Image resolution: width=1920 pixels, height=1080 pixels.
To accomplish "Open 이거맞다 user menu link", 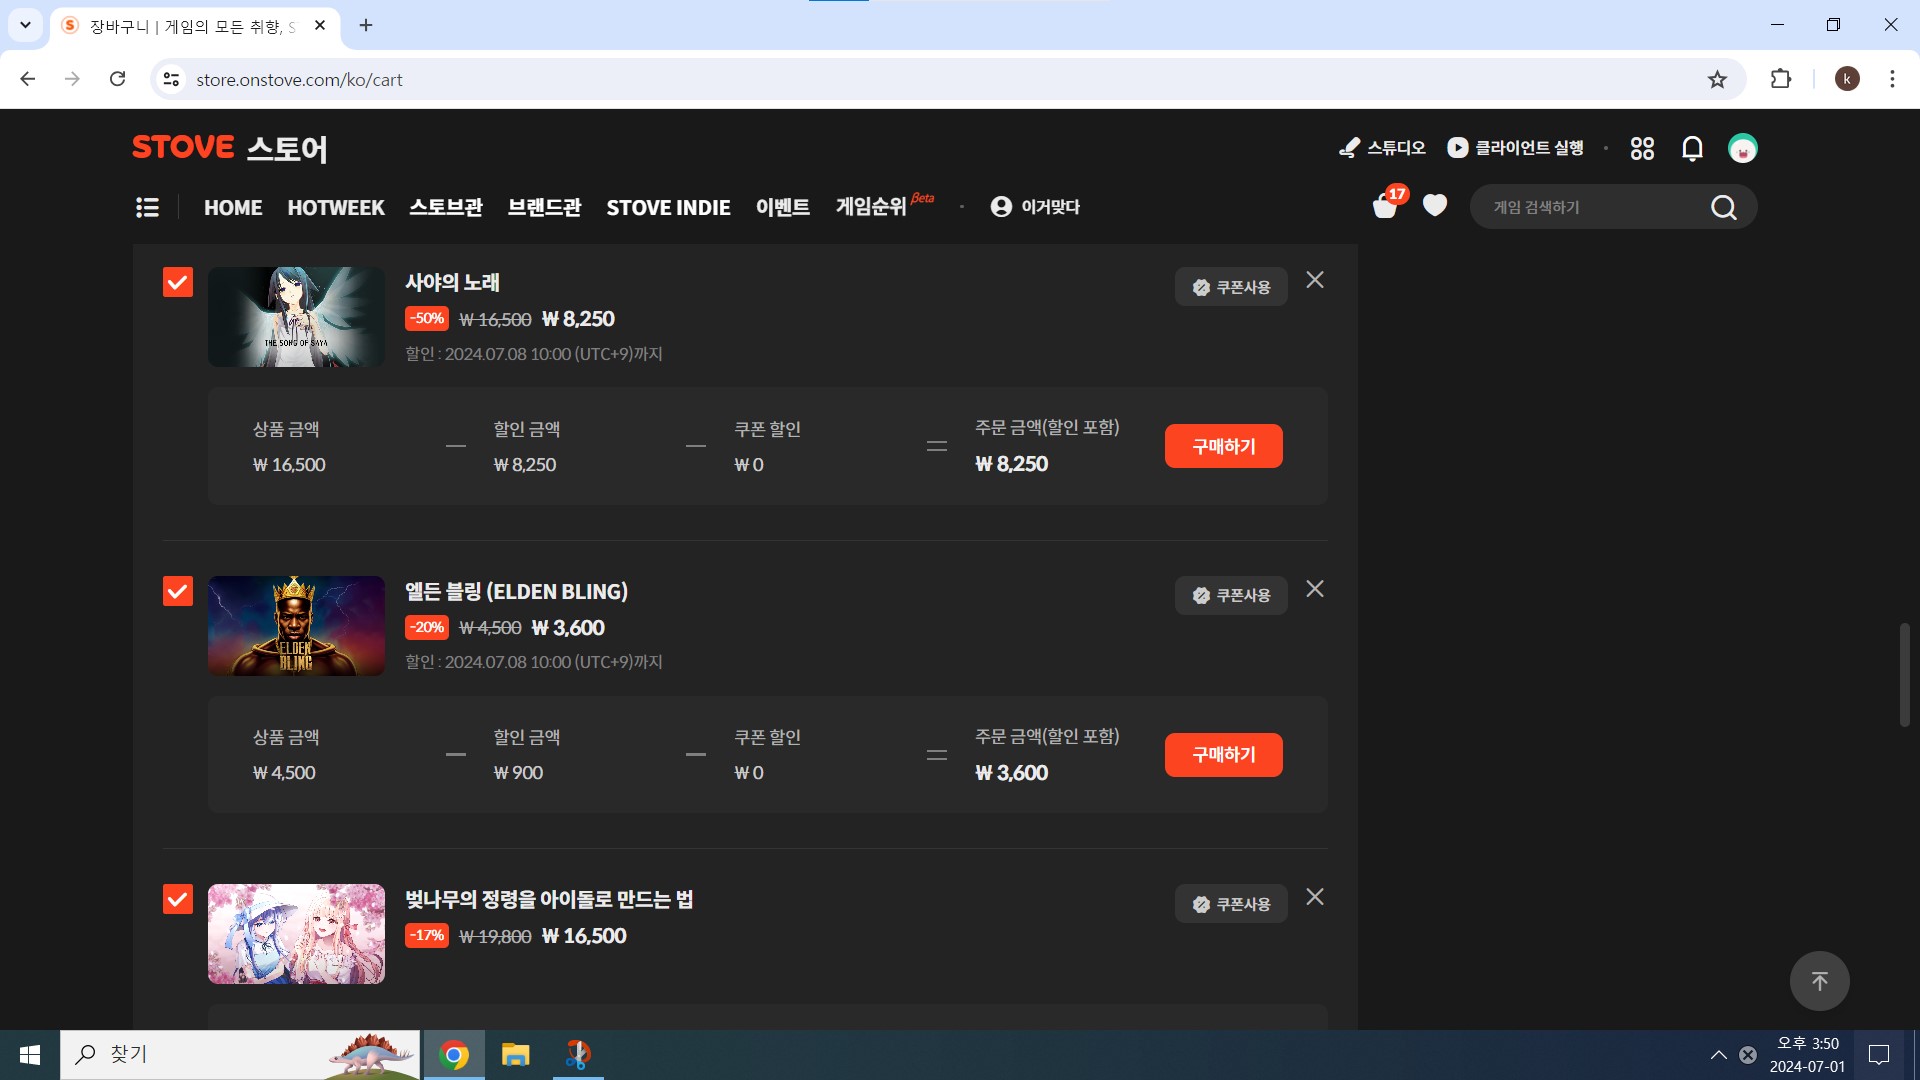I will click(x=1035, y=207).
